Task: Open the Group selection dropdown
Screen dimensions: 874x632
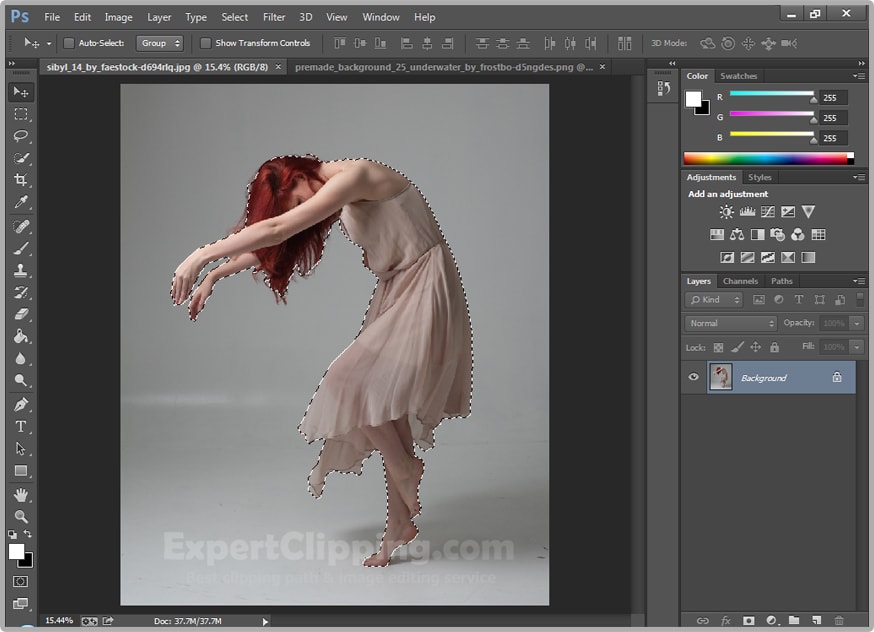Action: 160,43
